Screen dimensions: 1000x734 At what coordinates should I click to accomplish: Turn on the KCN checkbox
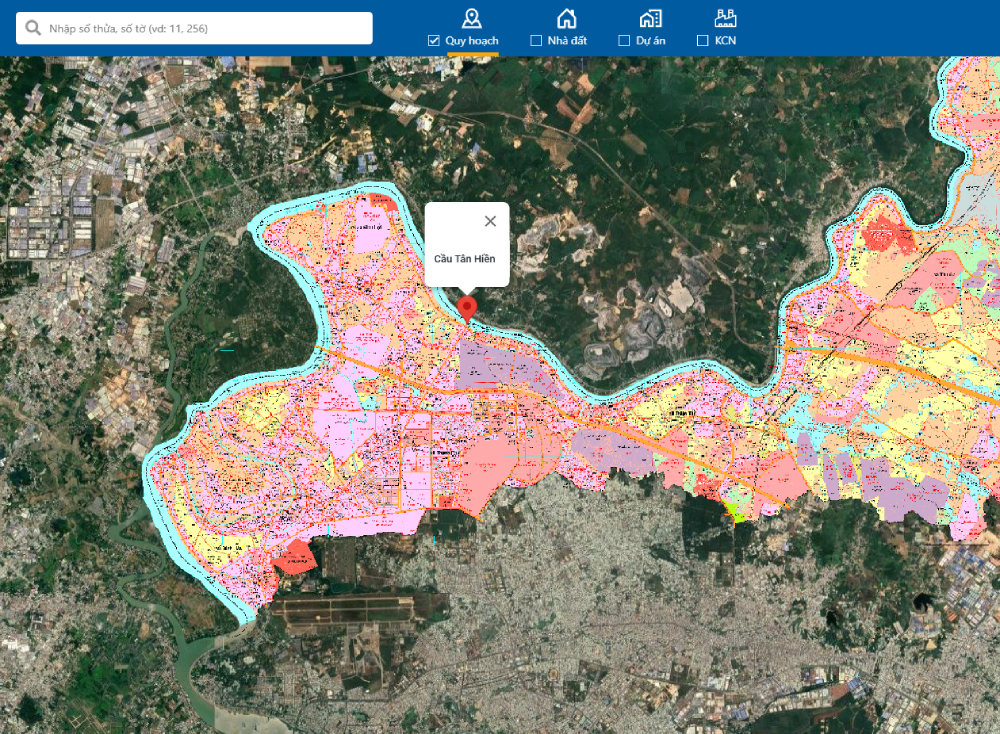pos(701,41)
